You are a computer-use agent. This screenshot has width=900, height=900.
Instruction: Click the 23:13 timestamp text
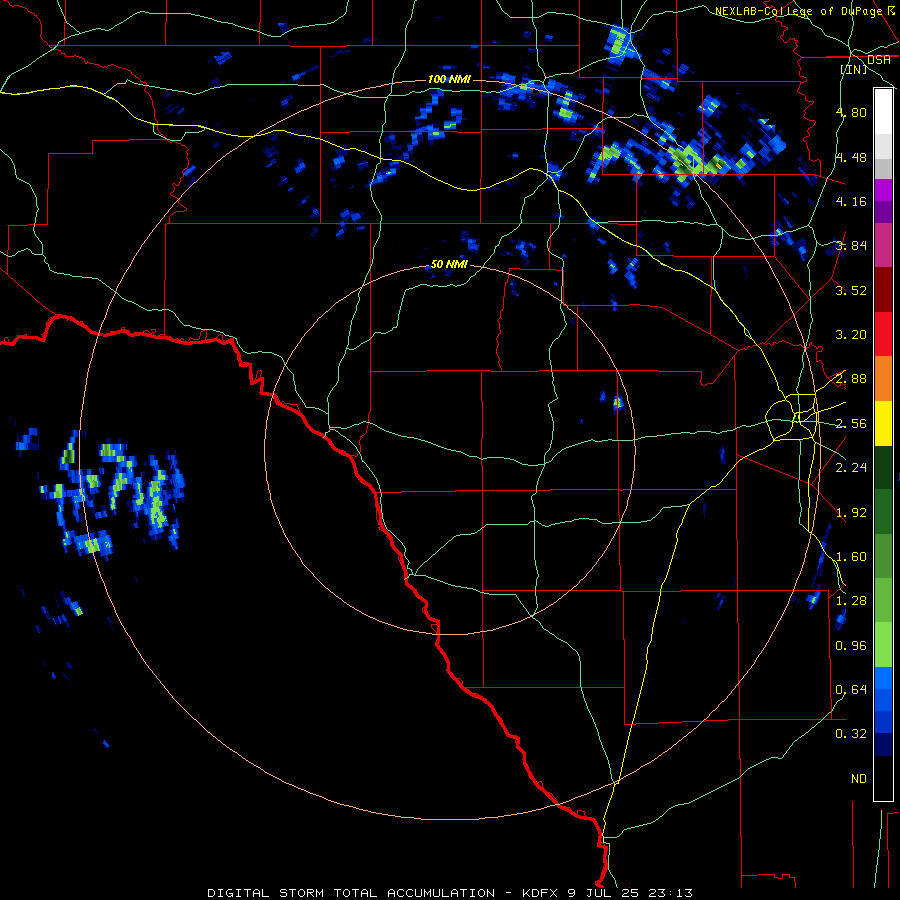click(x=671, y=893)
